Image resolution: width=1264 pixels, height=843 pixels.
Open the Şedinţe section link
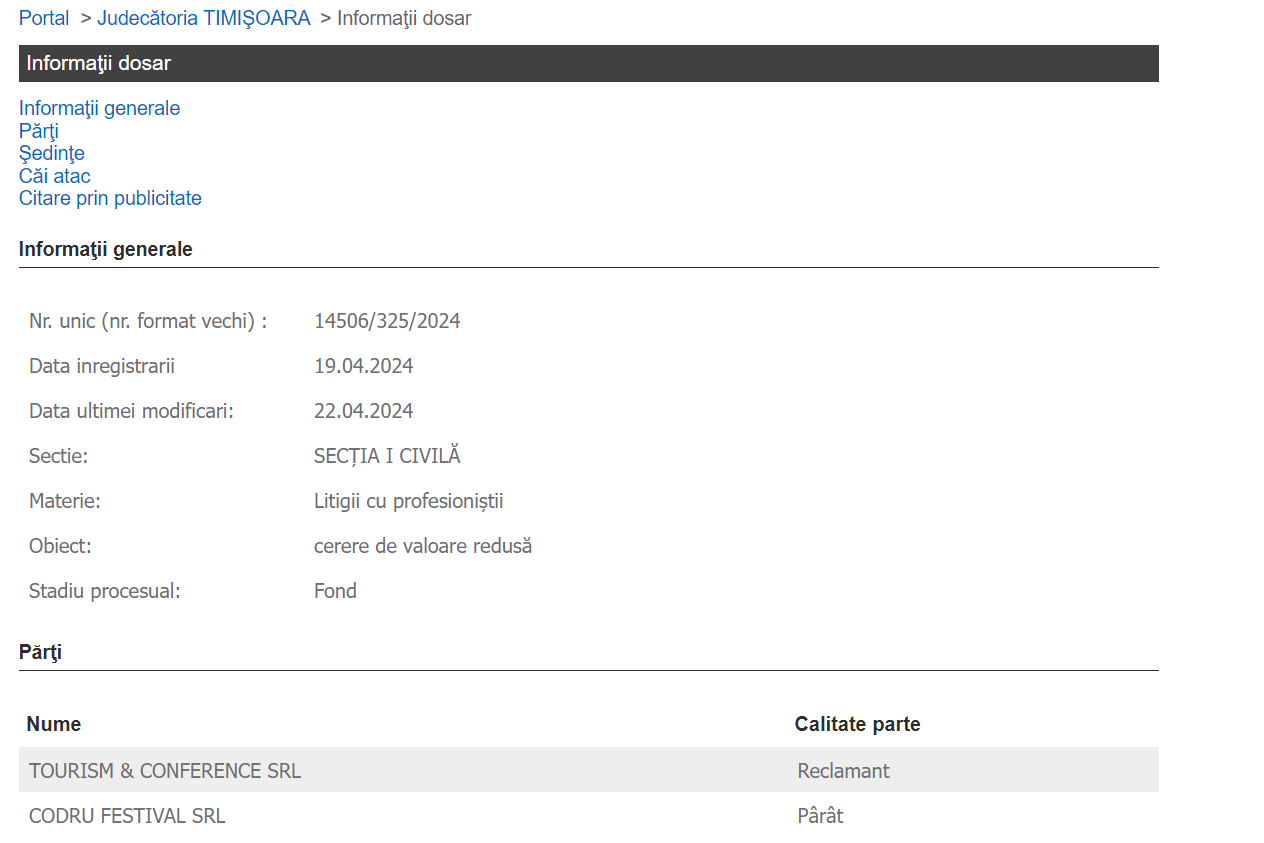click(x=51, y=153)
